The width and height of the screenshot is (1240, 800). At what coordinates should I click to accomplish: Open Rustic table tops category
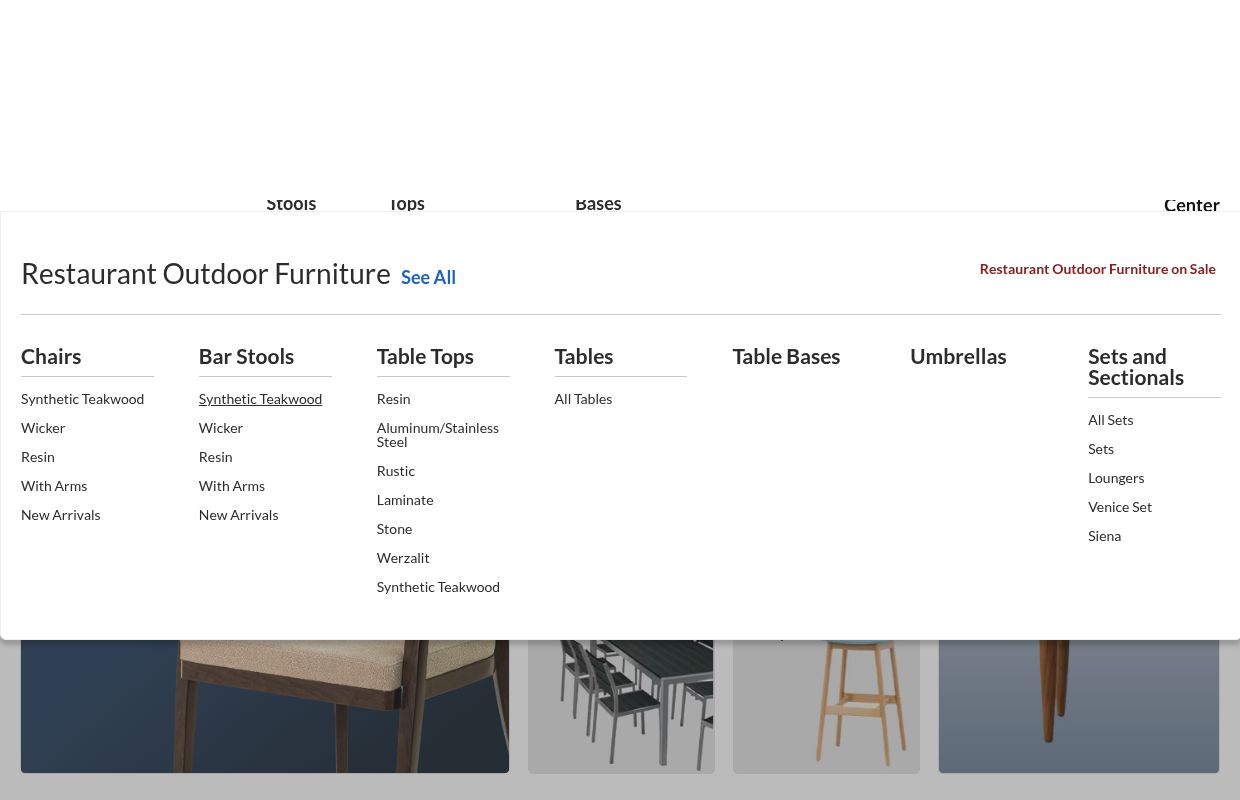pyautogui.click(x=395, y=470)
